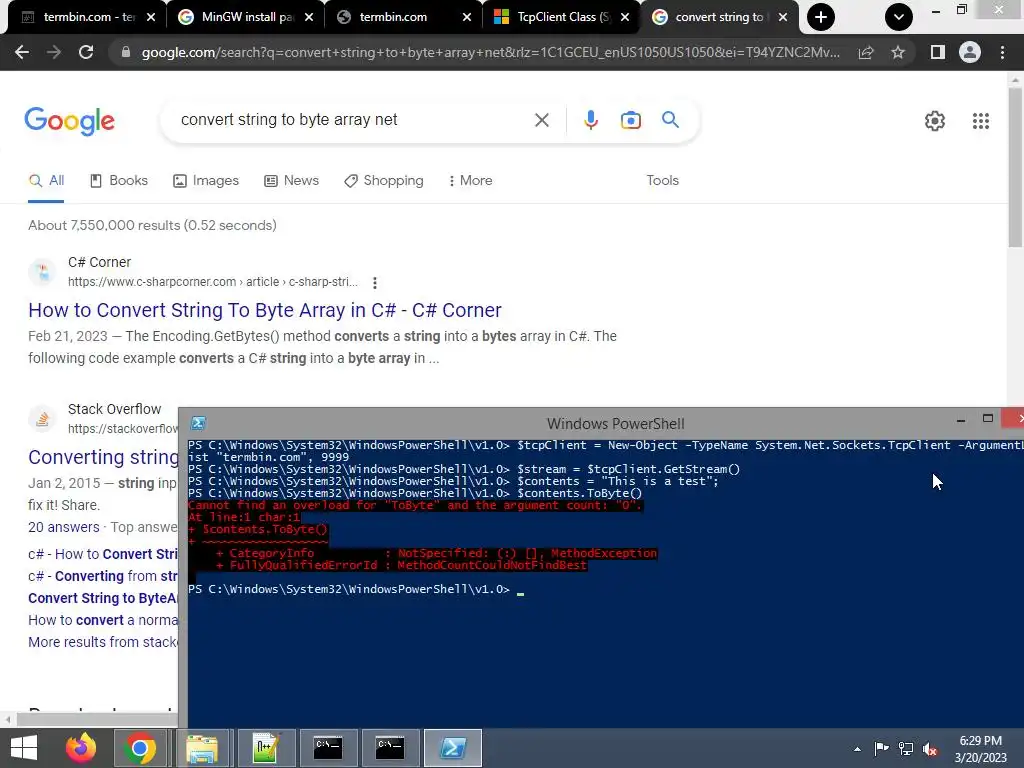This screenshot has width=1024, height=768.
Task: Expand the tab search dropdown arrow
Action: click(x=899, y=17)
